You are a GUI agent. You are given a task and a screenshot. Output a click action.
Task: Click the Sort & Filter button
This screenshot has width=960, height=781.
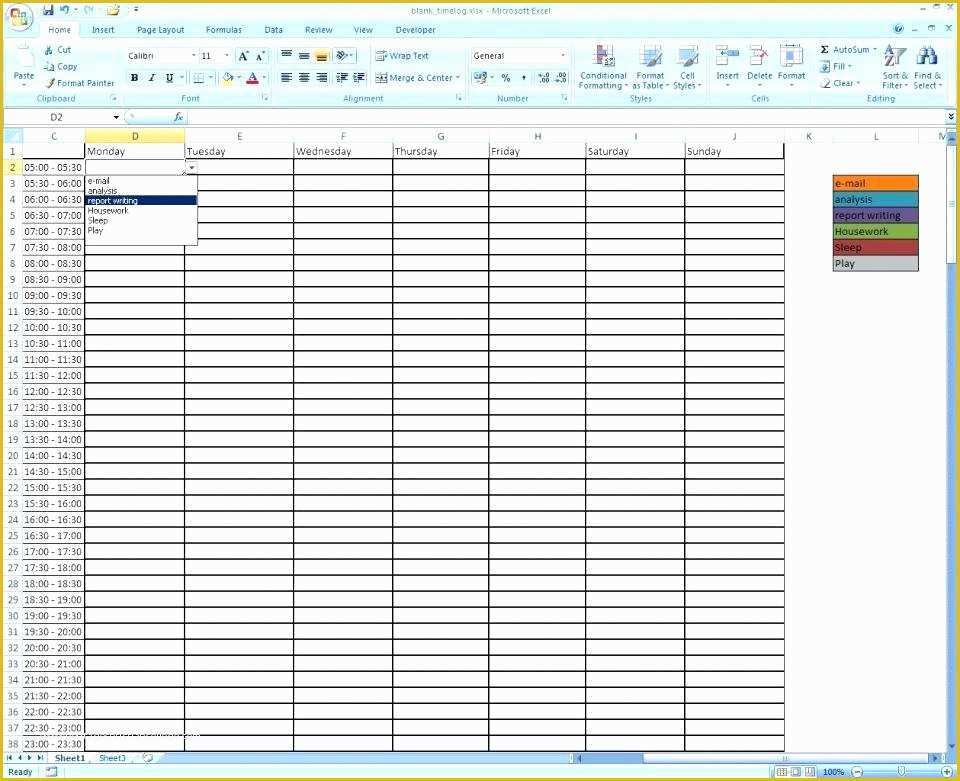895,67
